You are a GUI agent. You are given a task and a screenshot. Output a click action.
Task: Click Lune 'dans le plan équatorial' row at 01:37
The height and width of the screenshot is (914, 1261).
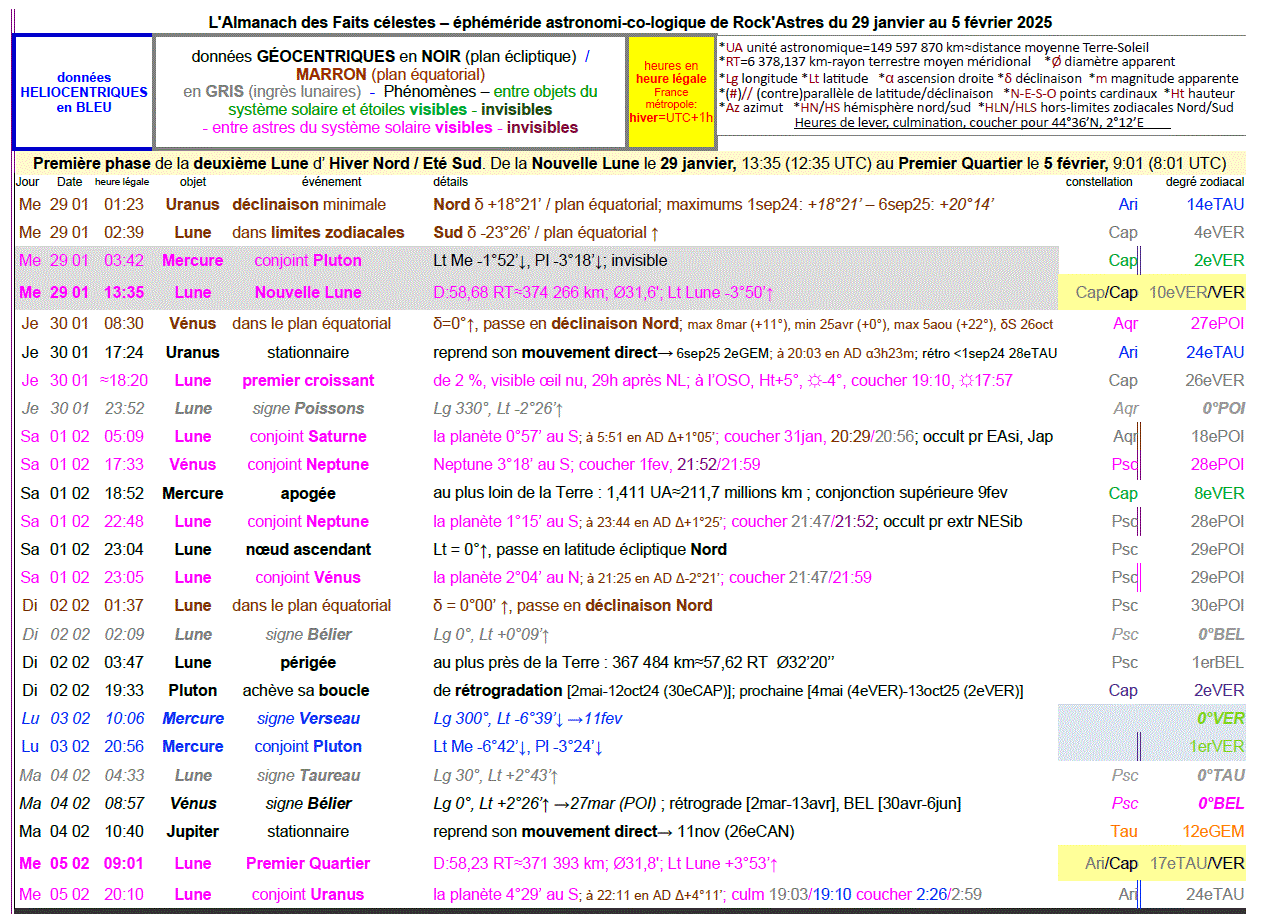tap(632, 605)
